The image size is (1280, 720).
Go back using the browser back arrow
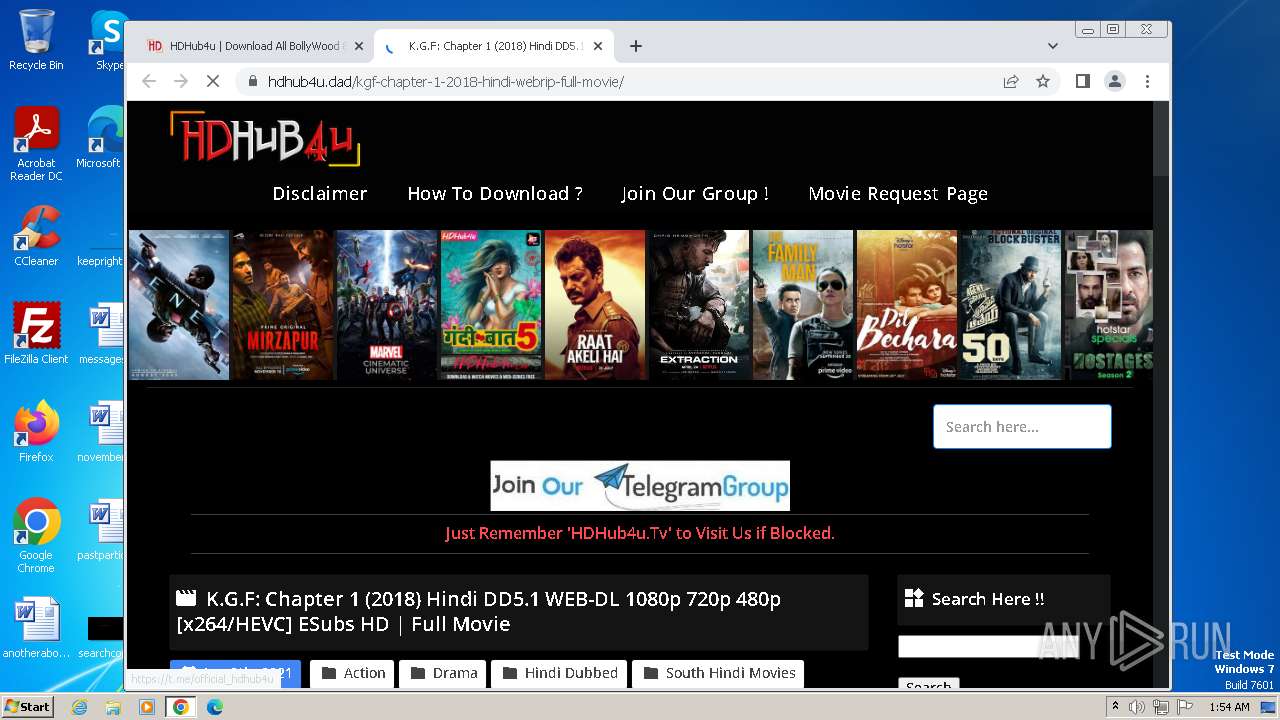[x=149, y=81]
